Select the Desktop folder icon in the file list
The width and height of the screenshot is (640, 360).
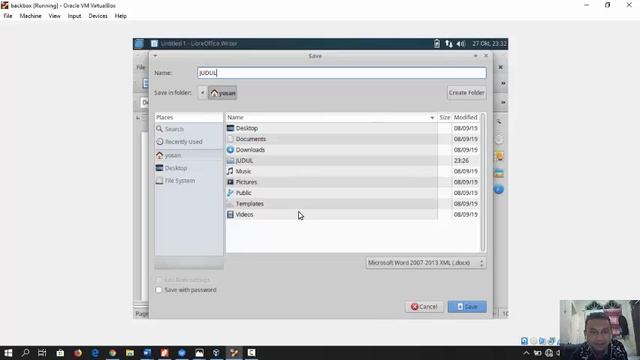point(230,128)
